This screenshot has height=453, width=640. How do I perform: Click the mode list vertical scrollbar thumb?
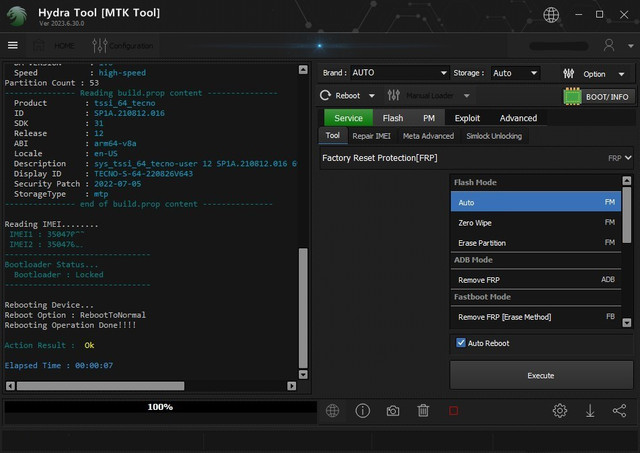627,215
